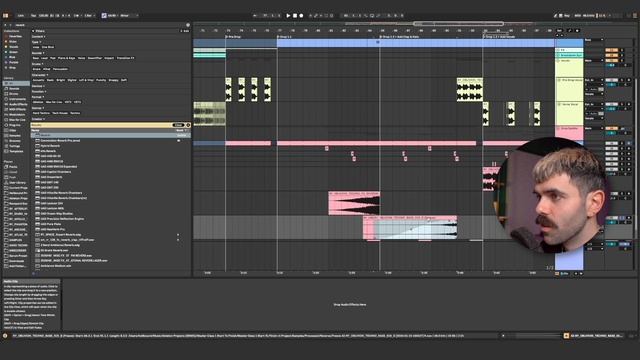Screen dimensions: 640x360
Task: Open Packs under Places
Action: pos(13,167)
